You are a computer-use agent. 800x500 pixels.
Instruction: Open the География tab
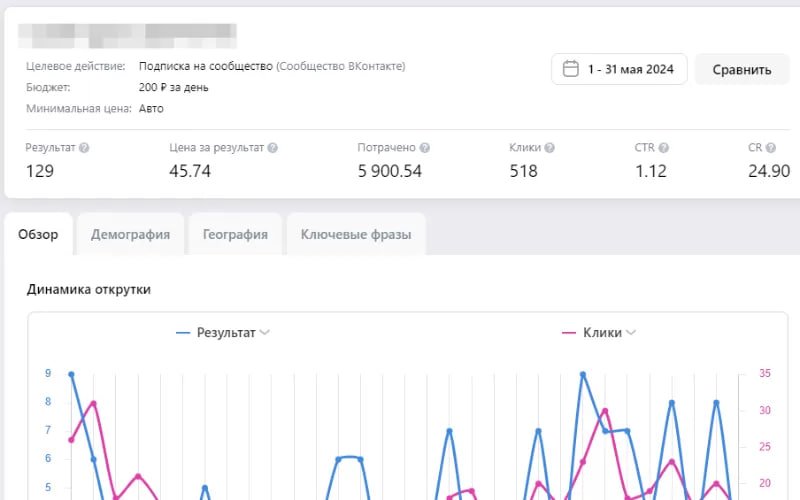point(235,235)
